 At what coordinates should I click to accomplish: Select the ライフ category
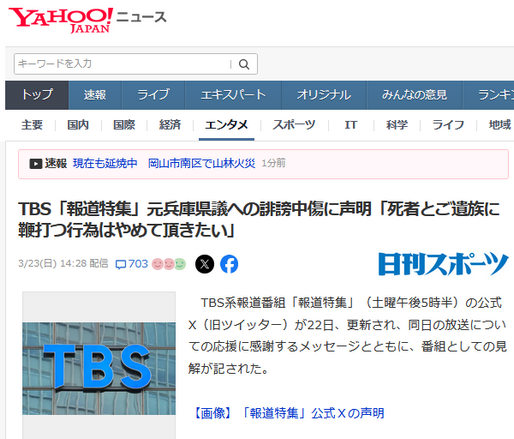click(x=448, y=125)
